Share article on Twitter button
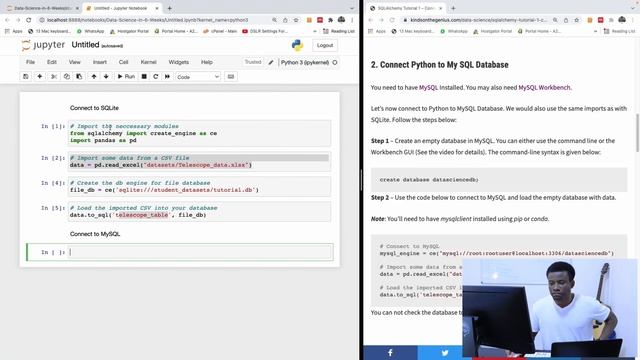This screenshot has height=360, width=640. point(444,353)
